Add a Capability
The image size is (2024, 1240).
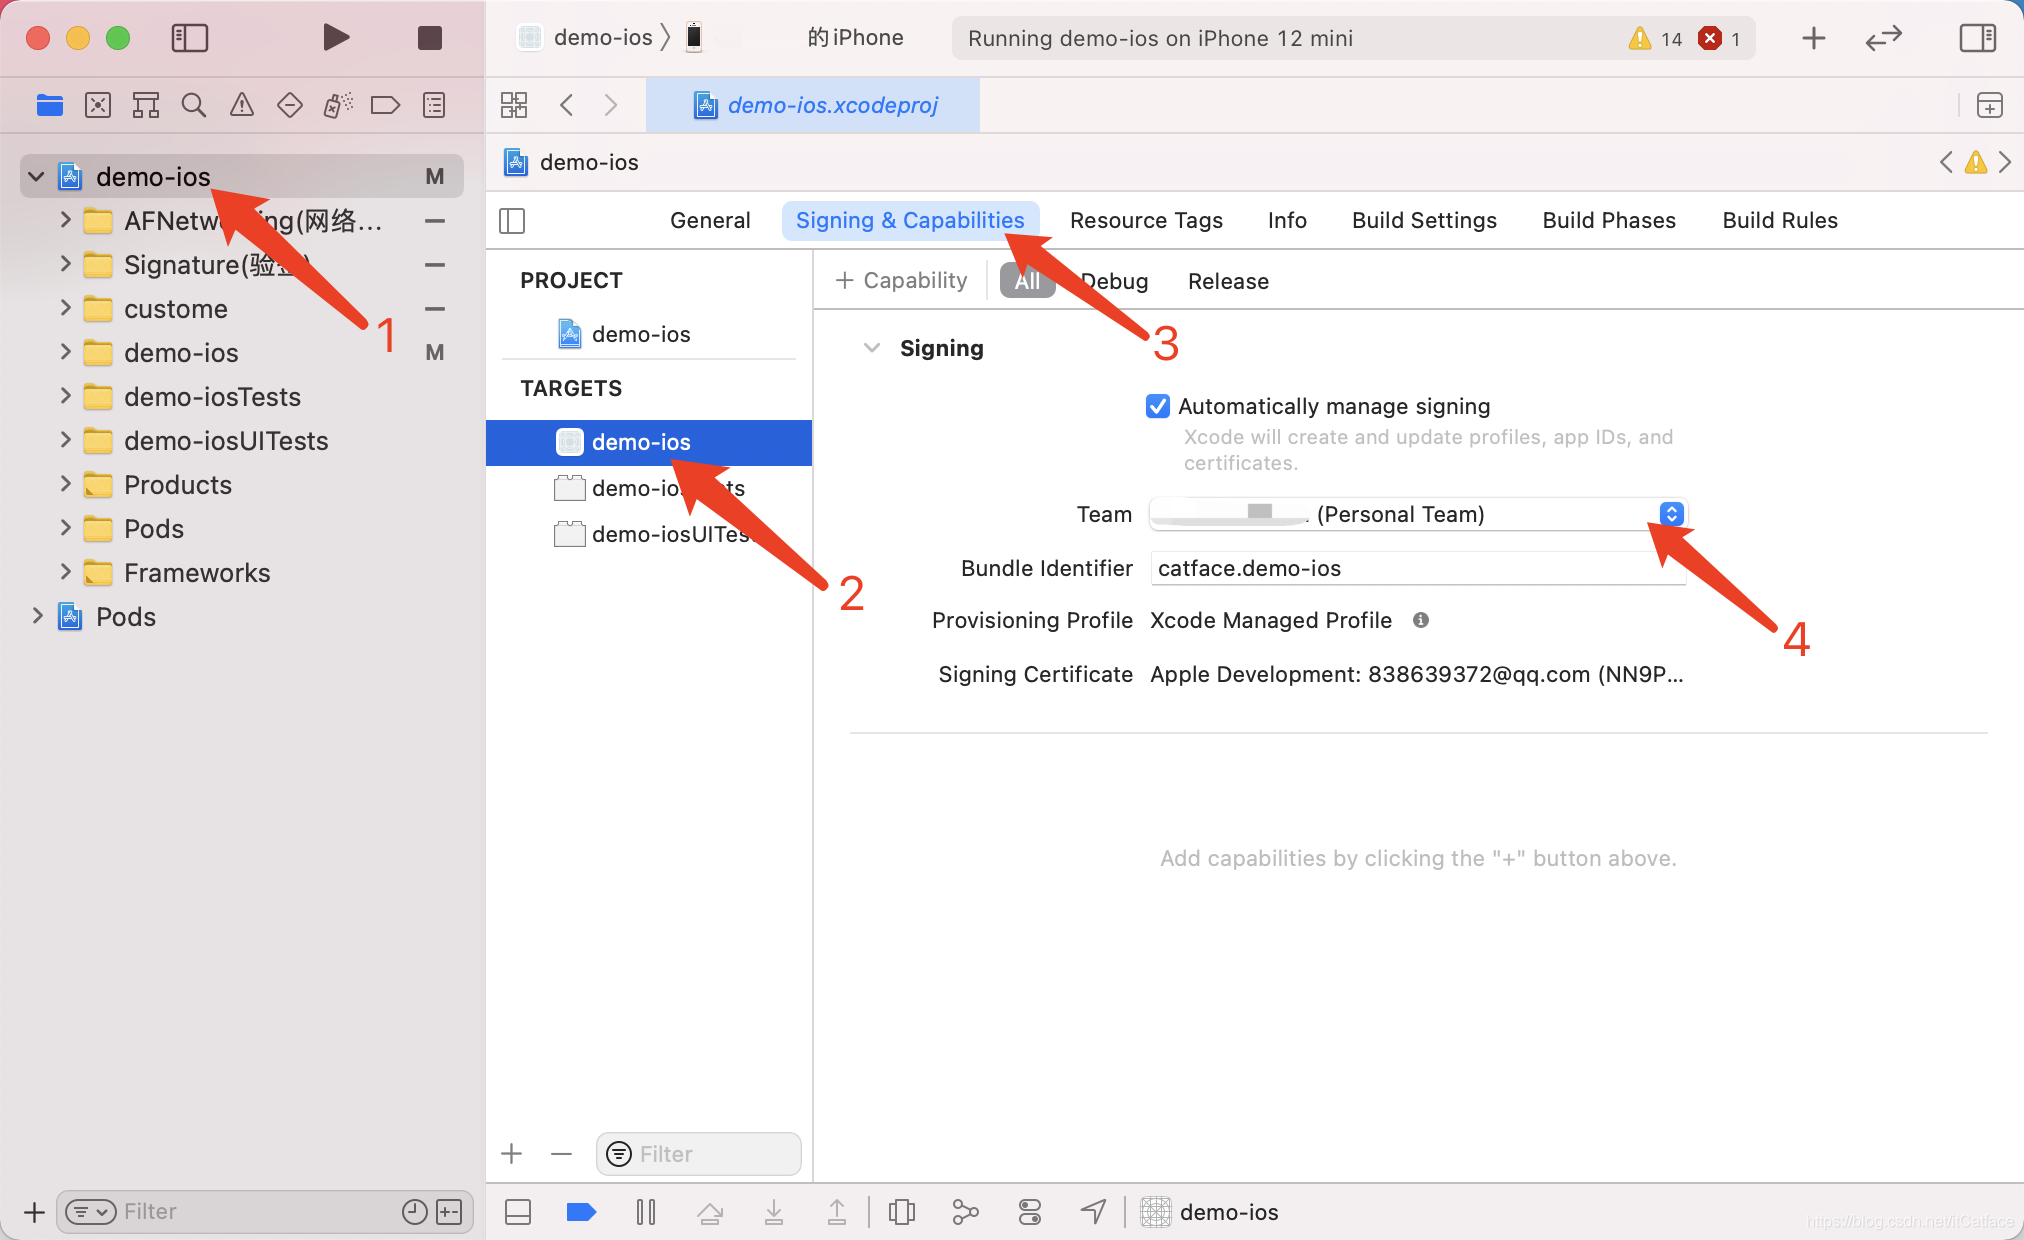pyautogui.click(x=901, y=281)
